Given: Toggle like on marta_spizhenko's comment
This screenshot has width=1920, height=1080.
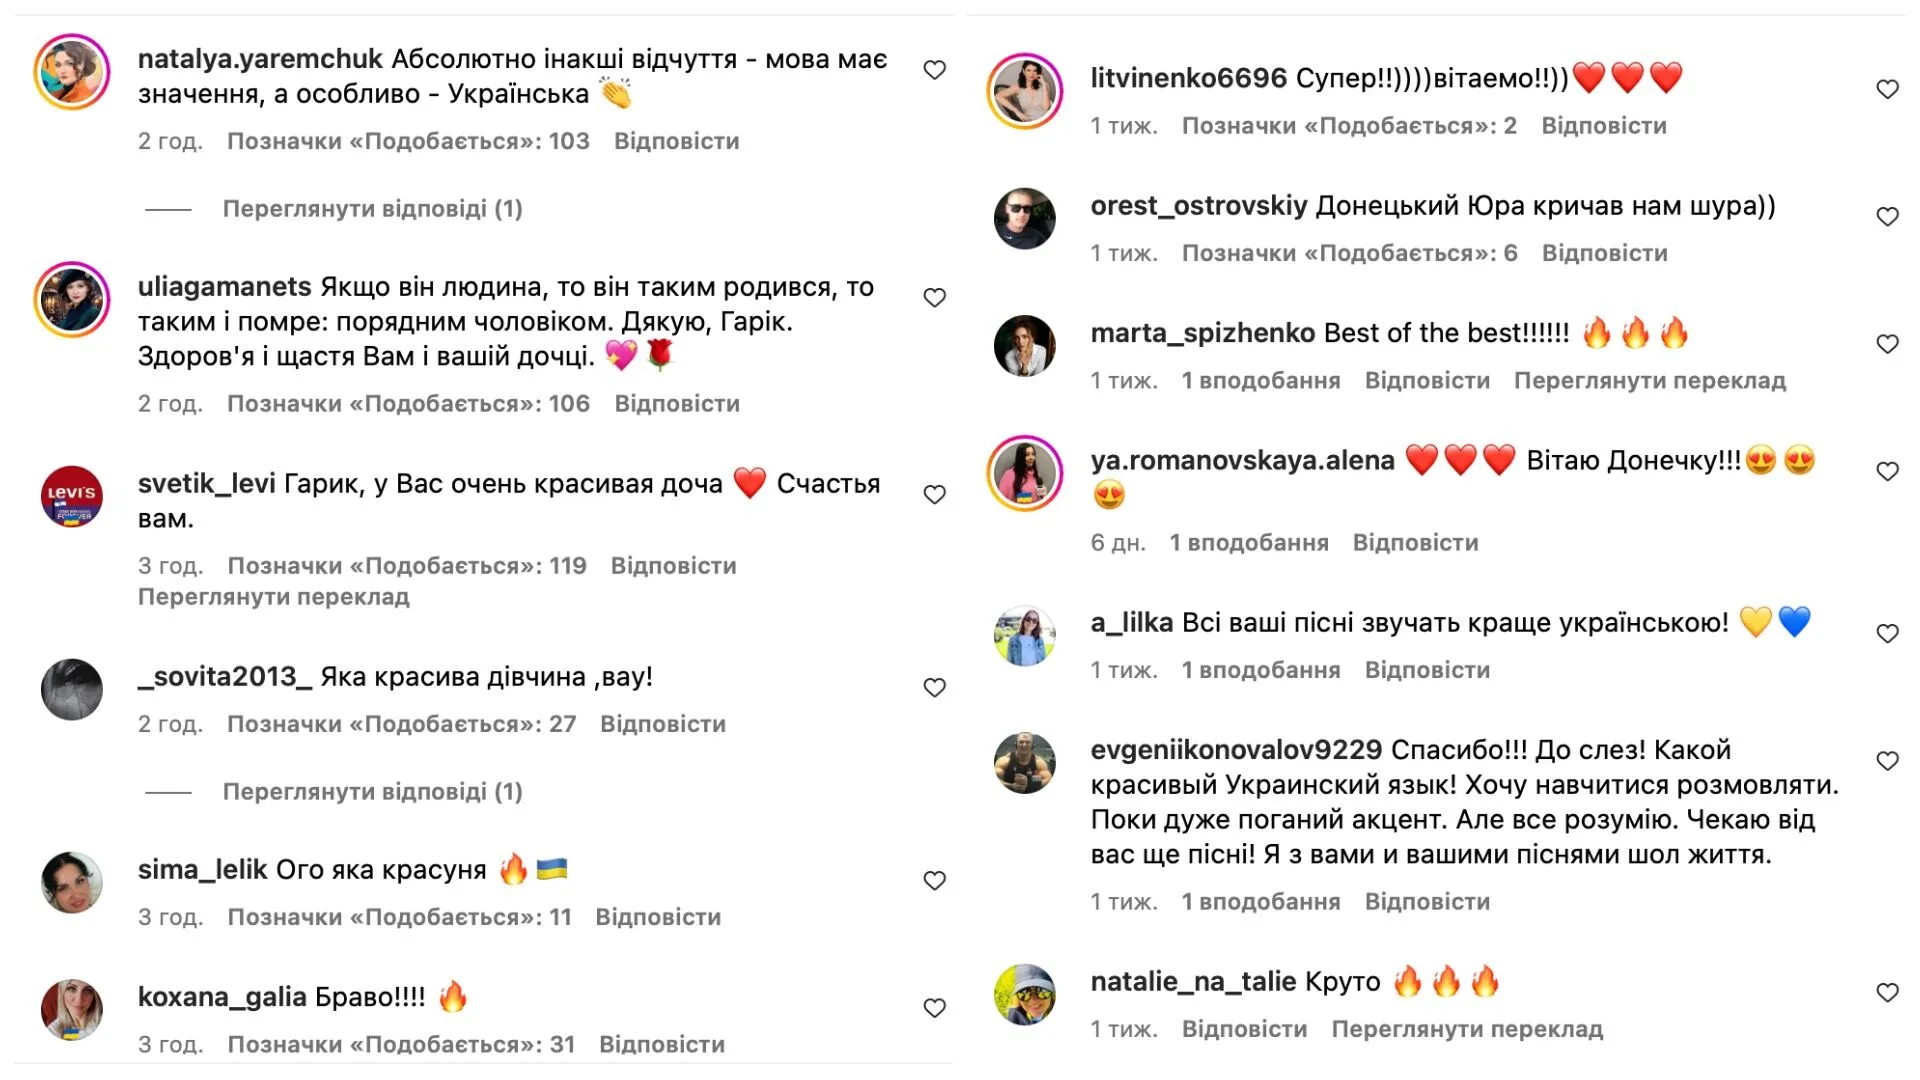Looking at the screenshot, I should coord(1887,344).
